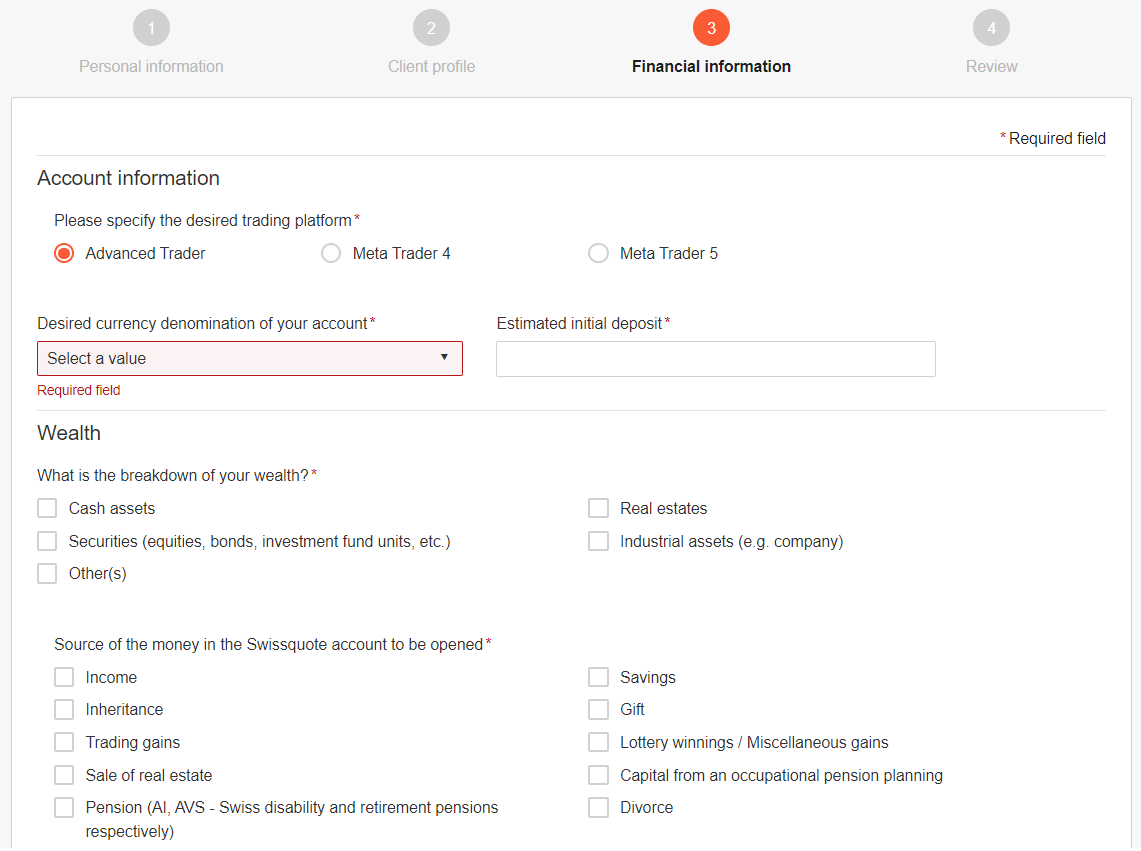
Task: Tick the Trading gains checkbox
Action: (x=64, y=743)
